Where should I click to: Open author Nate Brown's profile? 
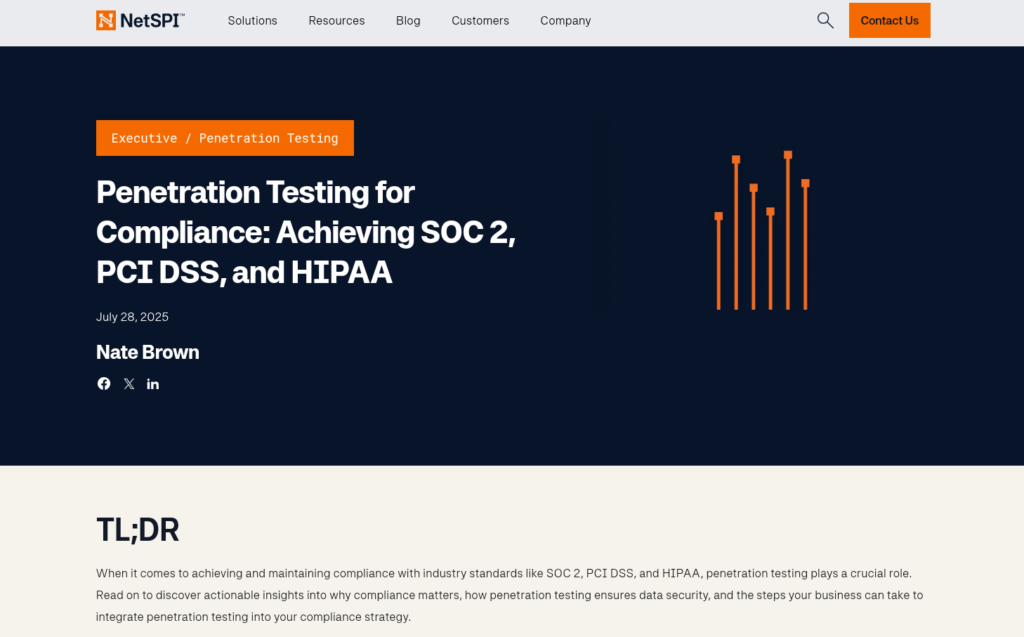coord(148,352)
